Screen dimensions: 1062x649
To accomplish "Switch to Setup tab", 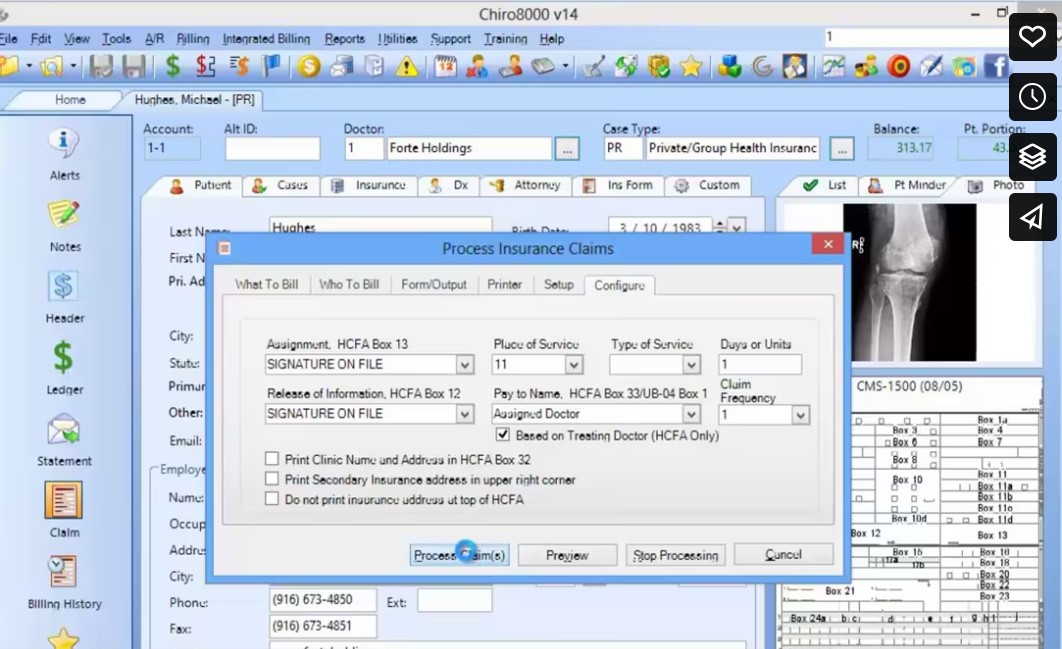I will tap(559, 285).
